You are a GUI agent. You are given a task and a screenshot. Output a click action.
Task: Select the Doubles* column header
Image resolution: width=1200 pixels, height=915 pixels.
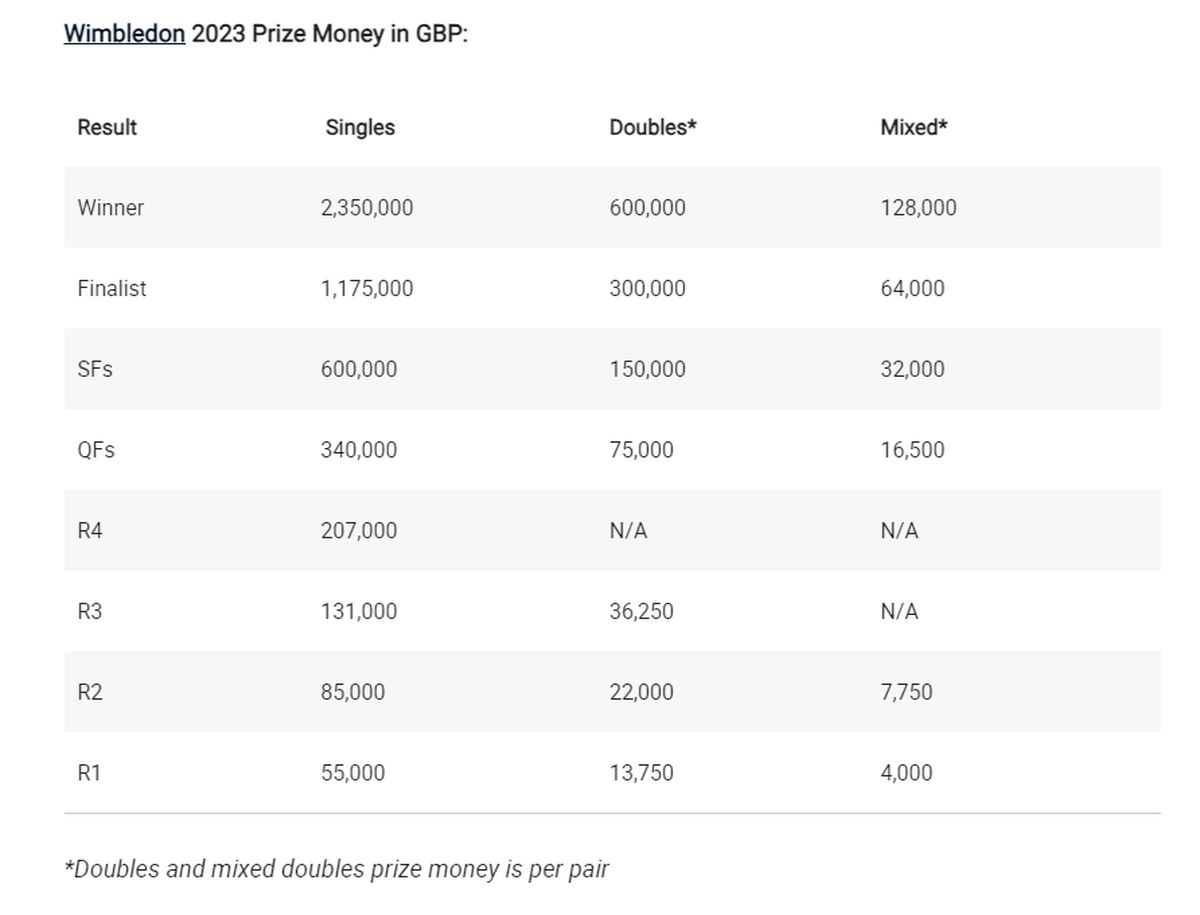tap(653, 128)
